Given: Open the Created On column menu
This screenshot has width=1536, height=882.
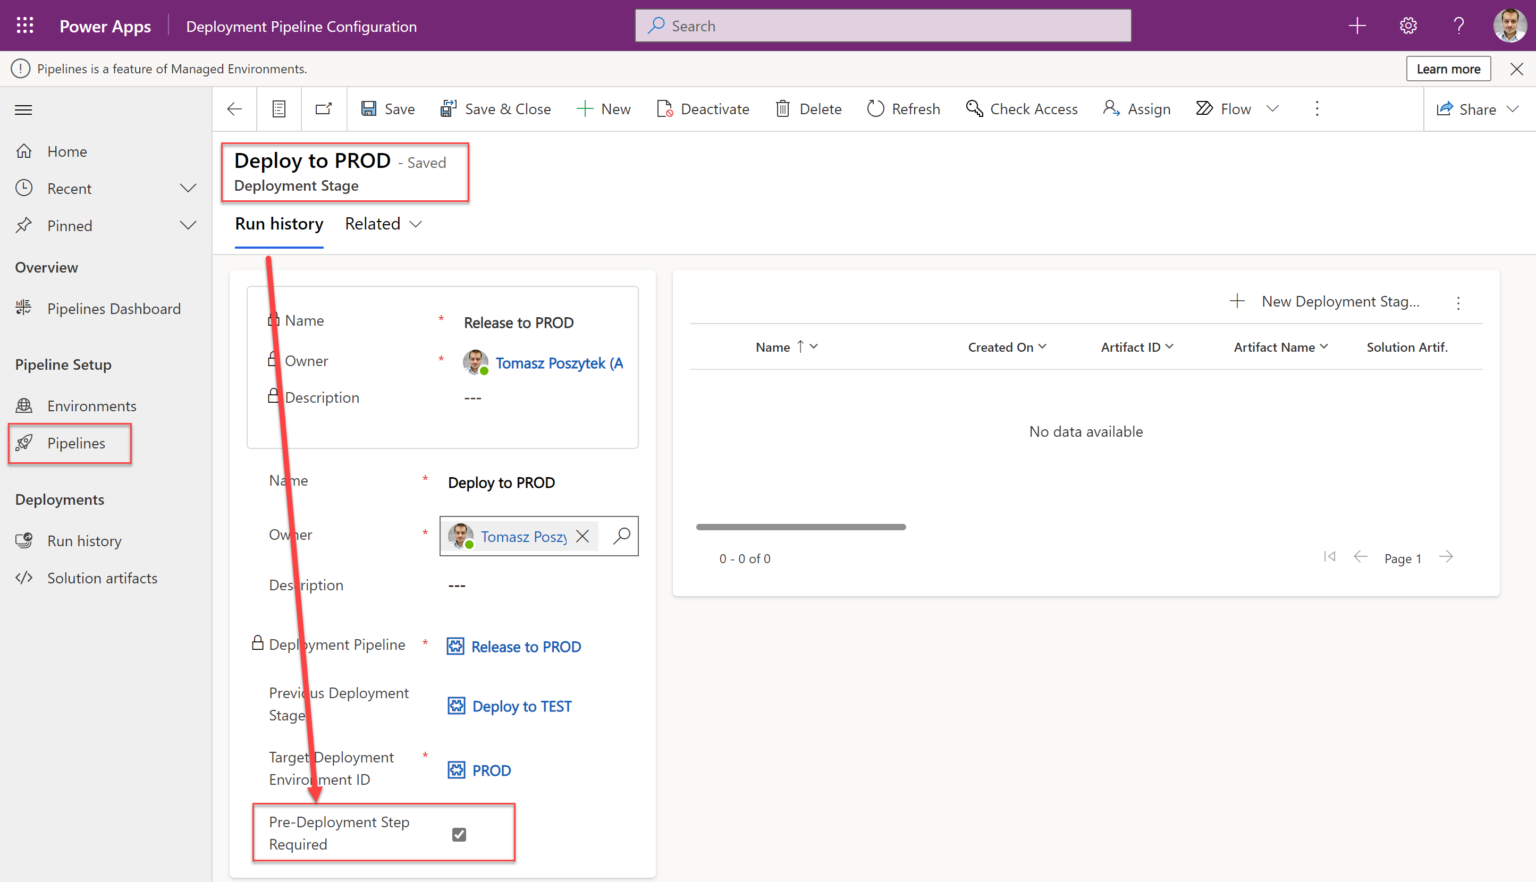Looking at the screenshot, I should [1007, 347].
